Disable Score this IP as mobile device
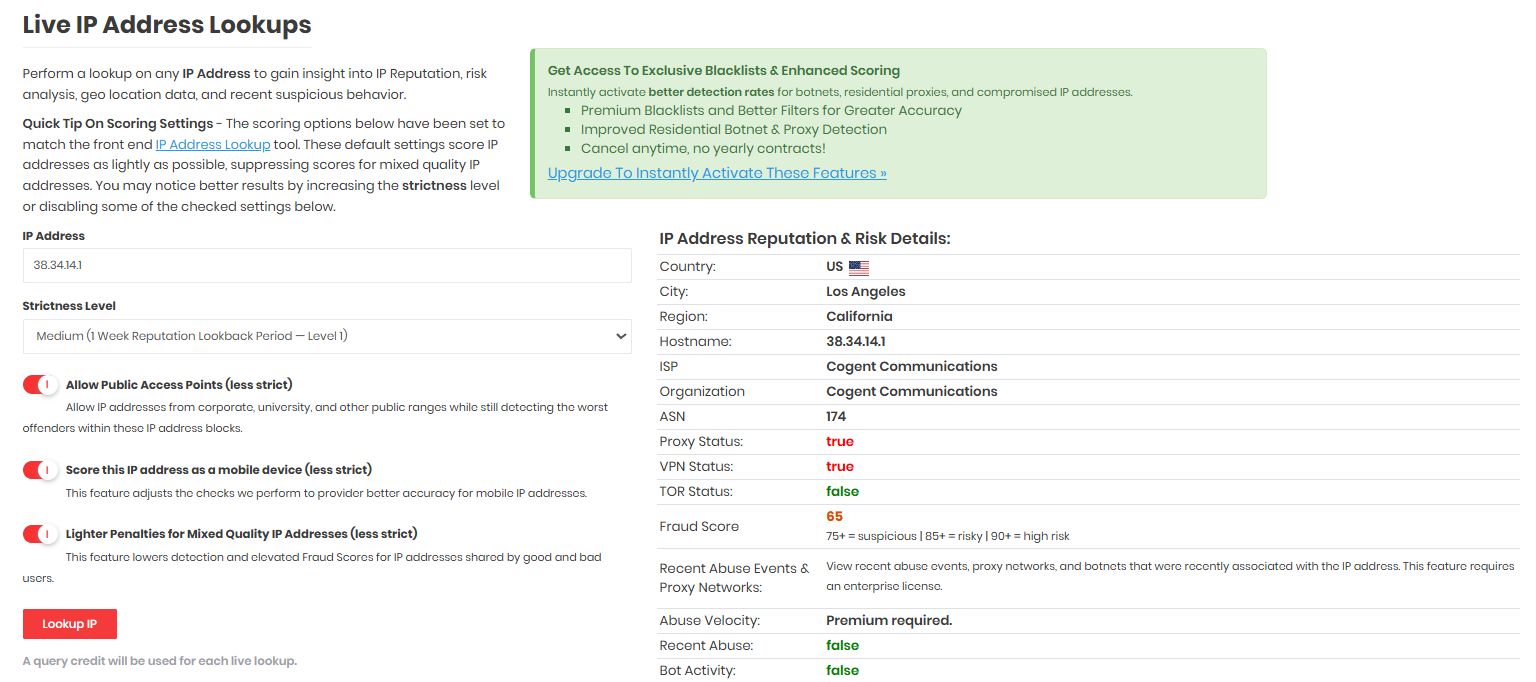 coord(41,470)
